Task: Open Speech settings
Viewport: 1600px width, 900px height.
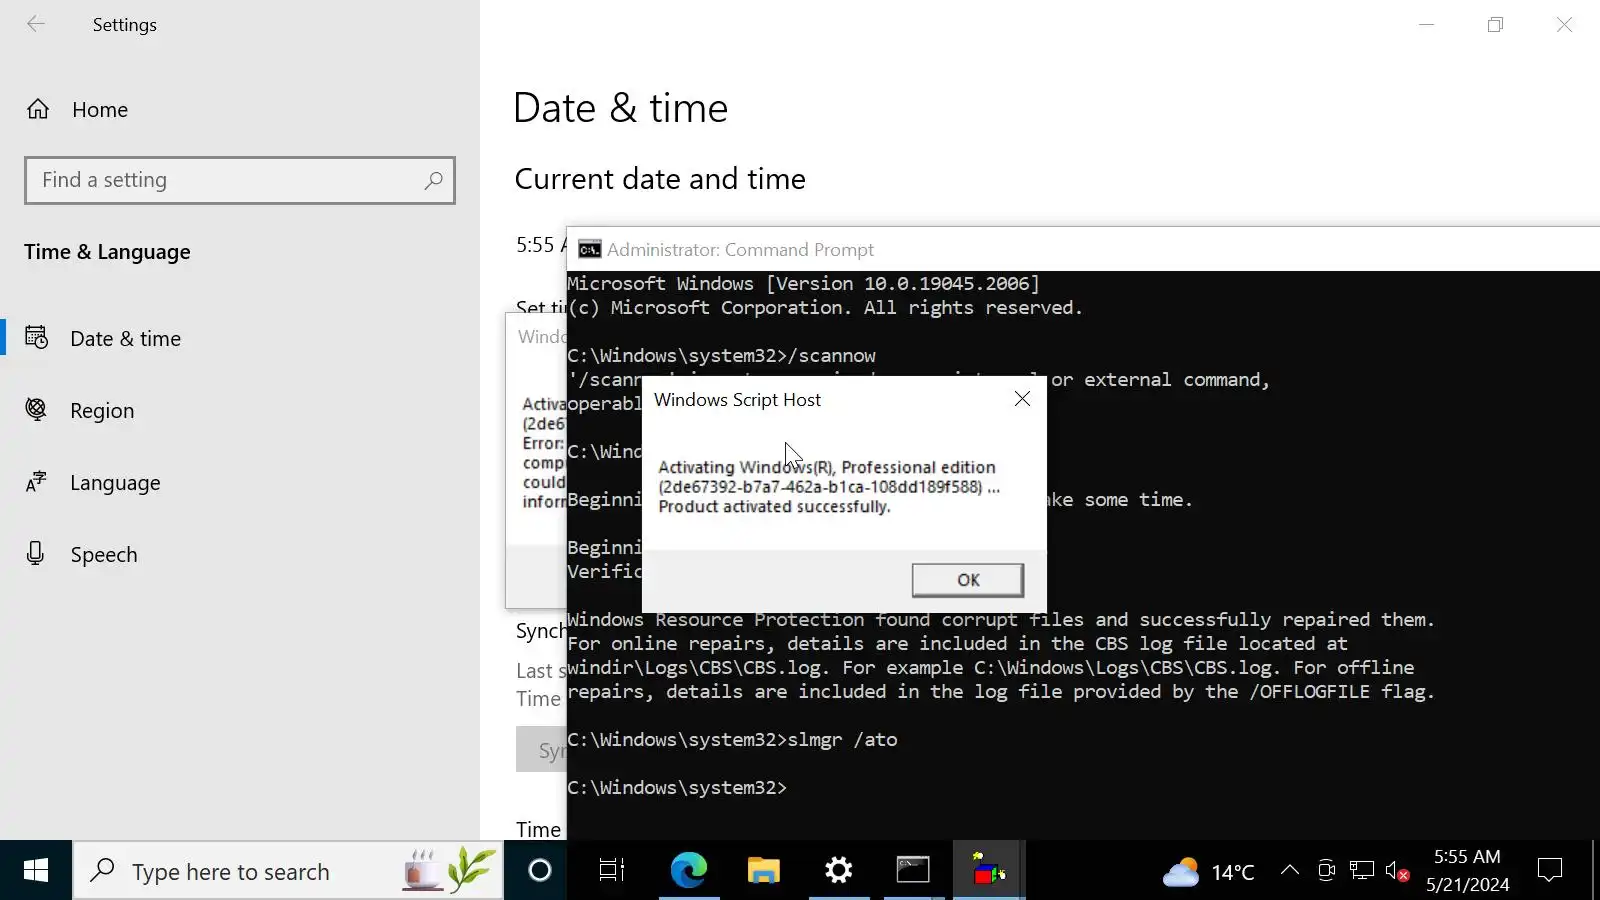Action: click(240, 554)
